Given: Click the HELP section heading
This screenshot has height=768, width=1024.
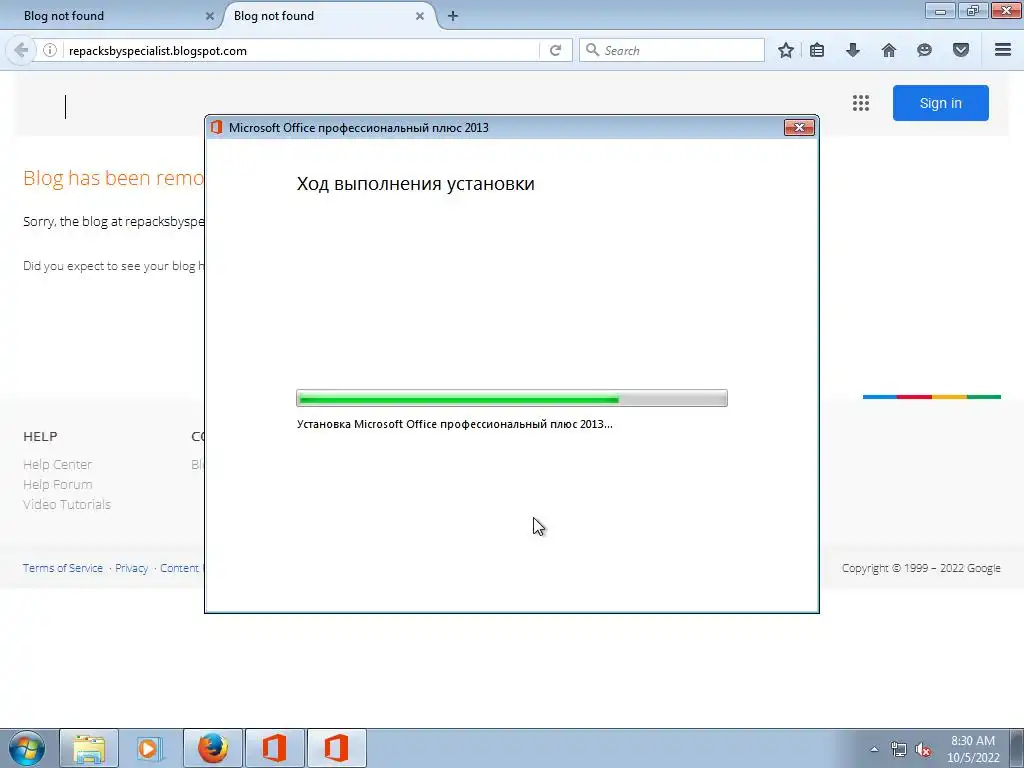Looking at the screenshot, I should (x=40, y=436).
